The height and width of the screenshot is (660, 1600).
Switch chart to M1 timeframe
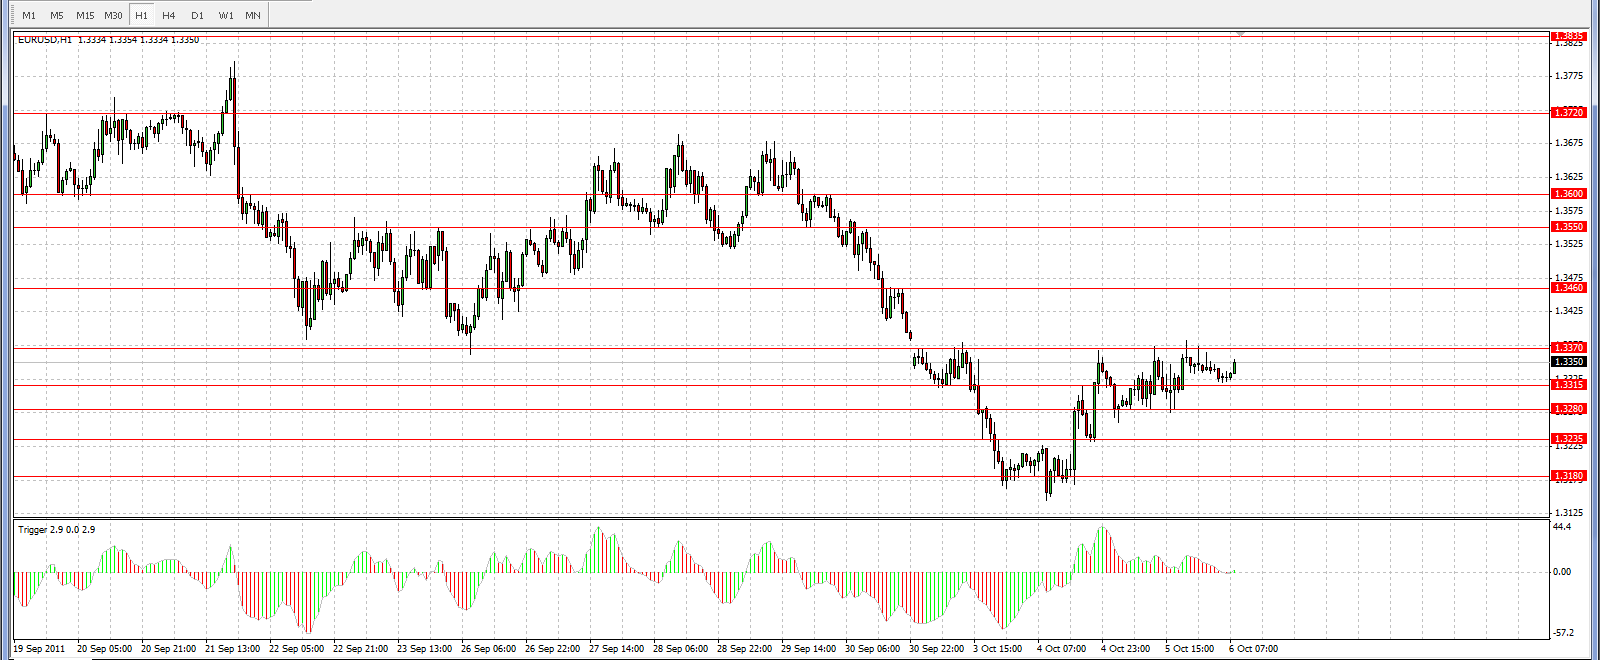(x=29, y=15)
